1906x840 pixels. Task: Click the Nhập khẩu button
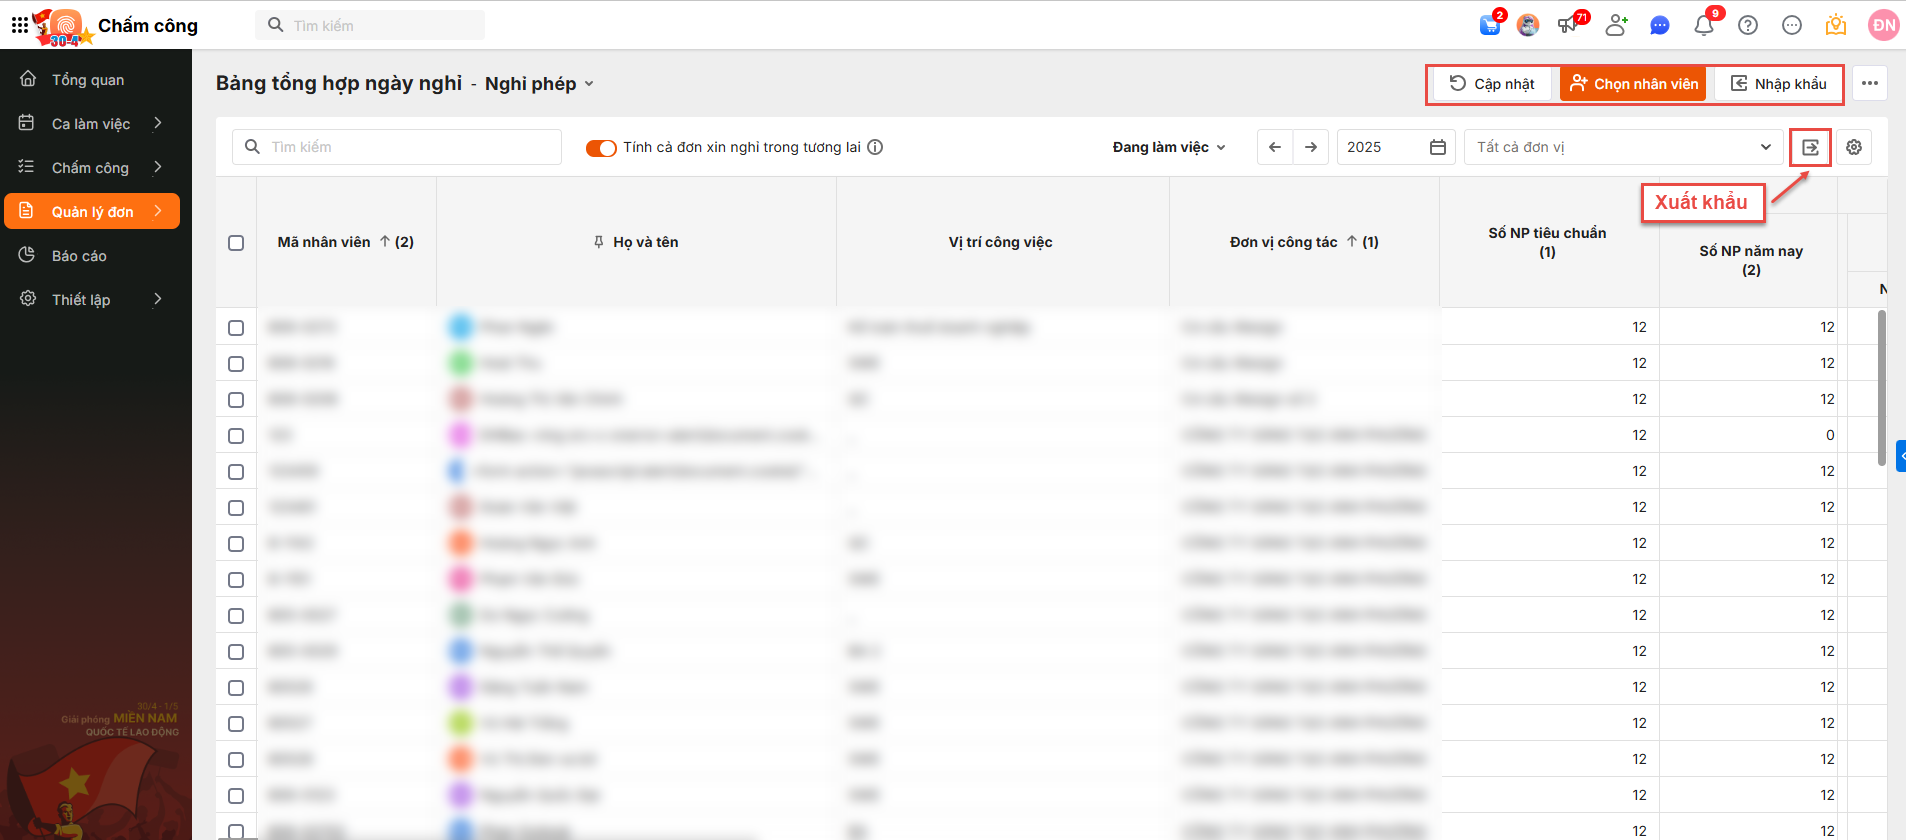coord(1778,84)
